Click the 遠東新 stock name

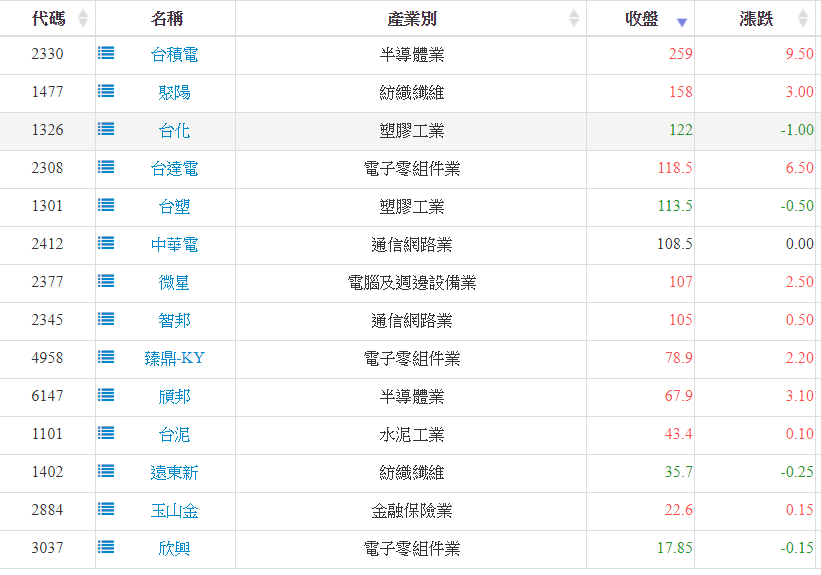174,473
